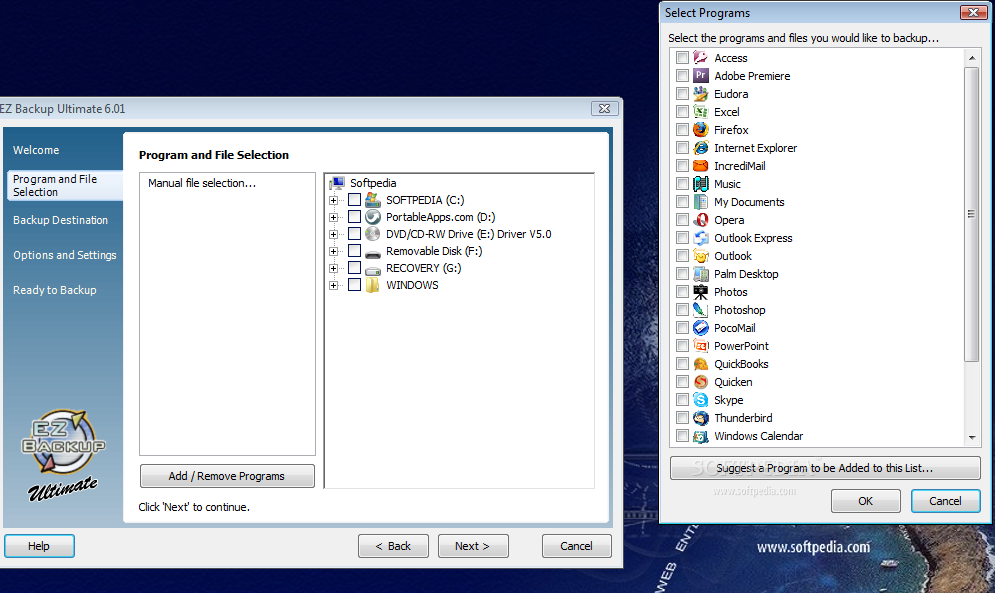Viewport: 995px width, 593px height.
Task: Click the SOFTPEDIA (C:) drive icon
Action: 373,199
